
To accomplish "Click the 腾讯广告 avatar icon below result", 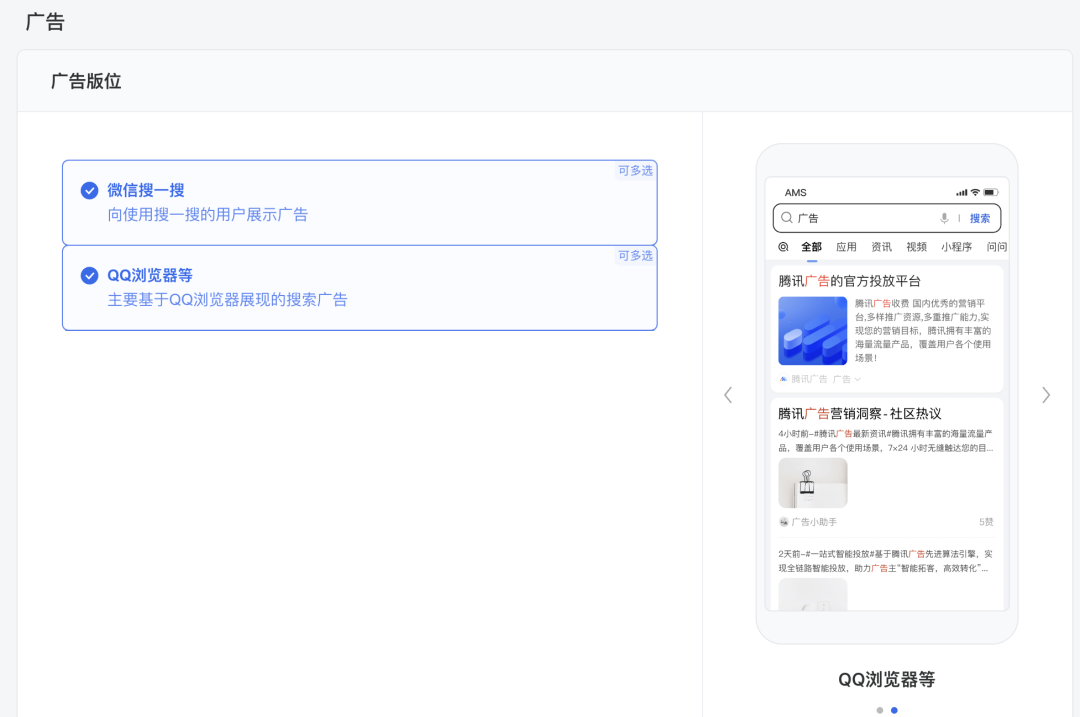I will 783,379.
